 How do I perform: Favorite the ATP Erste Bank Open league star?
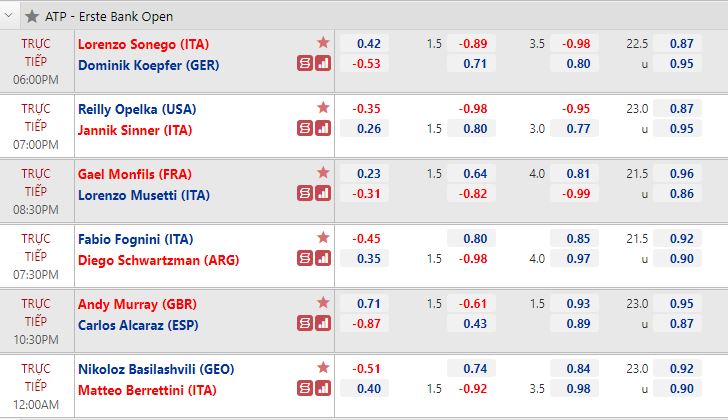pos(32,17)
